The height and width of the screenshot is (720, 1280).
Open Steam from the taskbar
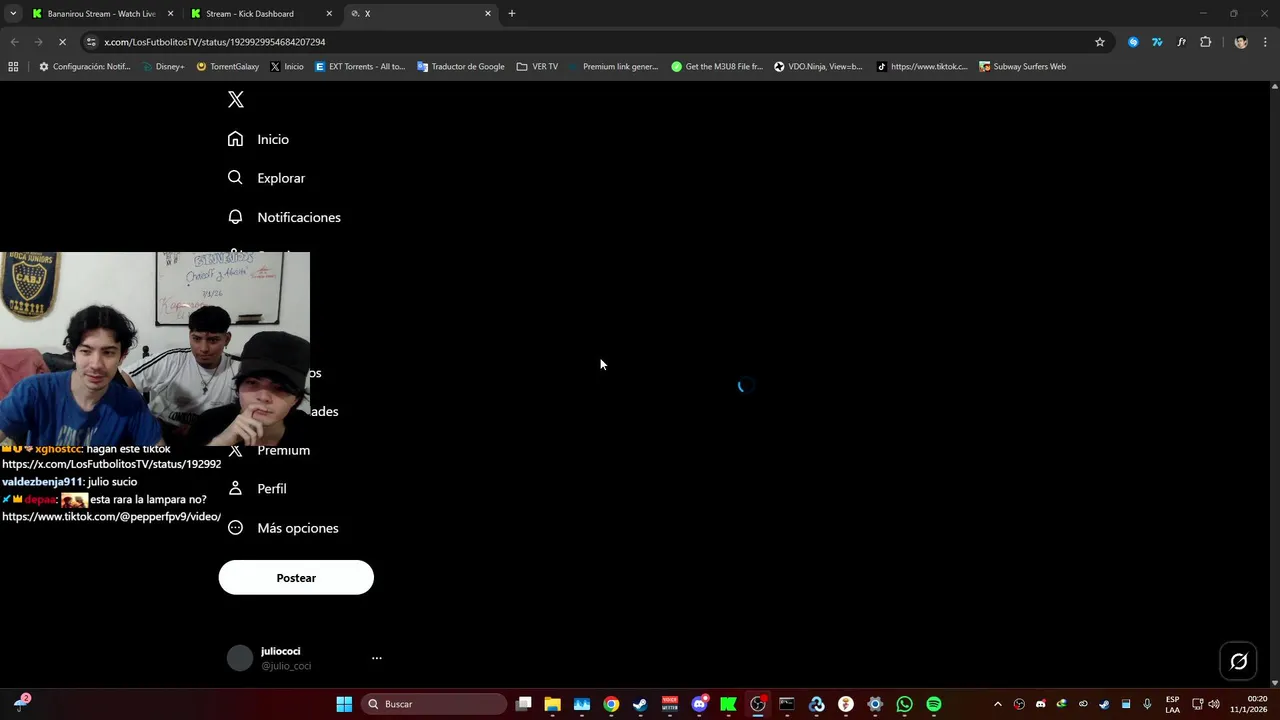[640, 704]
